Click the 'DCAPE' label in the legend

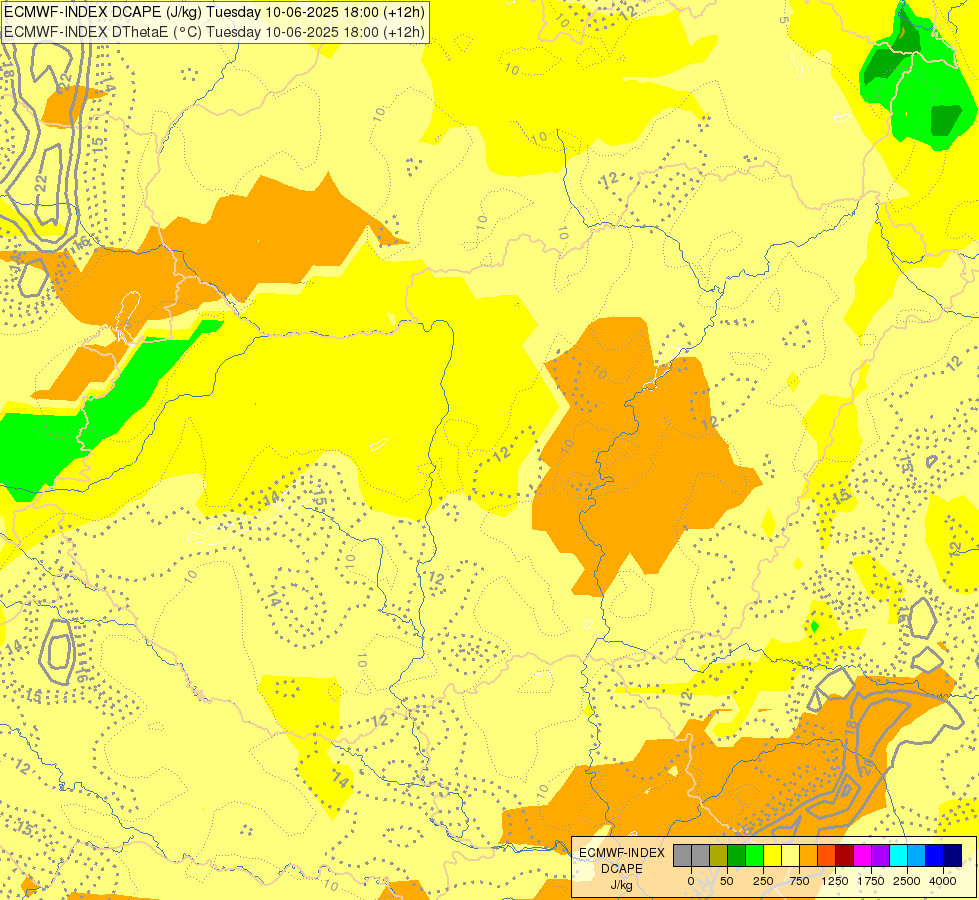[622, 869]
